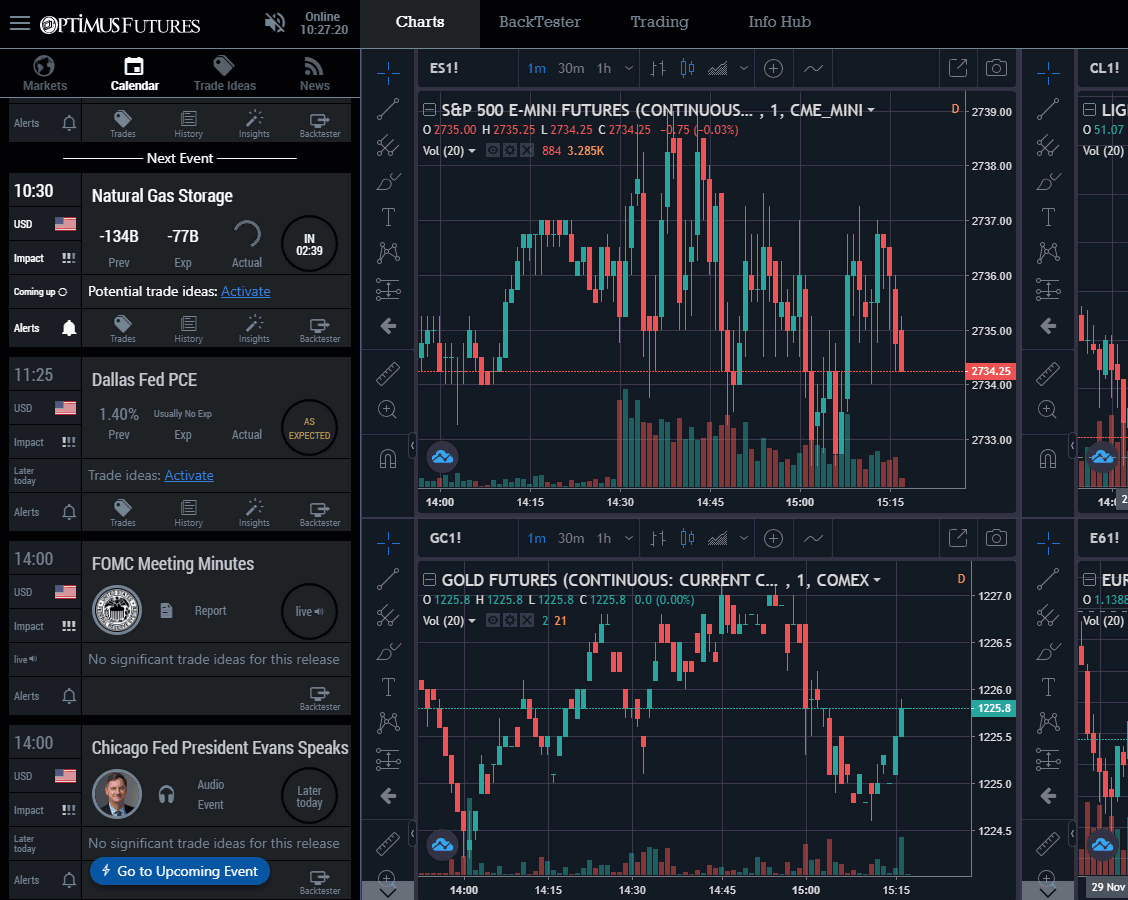Expand the interval dropdown on the GC1! chart

click(628, 538)
